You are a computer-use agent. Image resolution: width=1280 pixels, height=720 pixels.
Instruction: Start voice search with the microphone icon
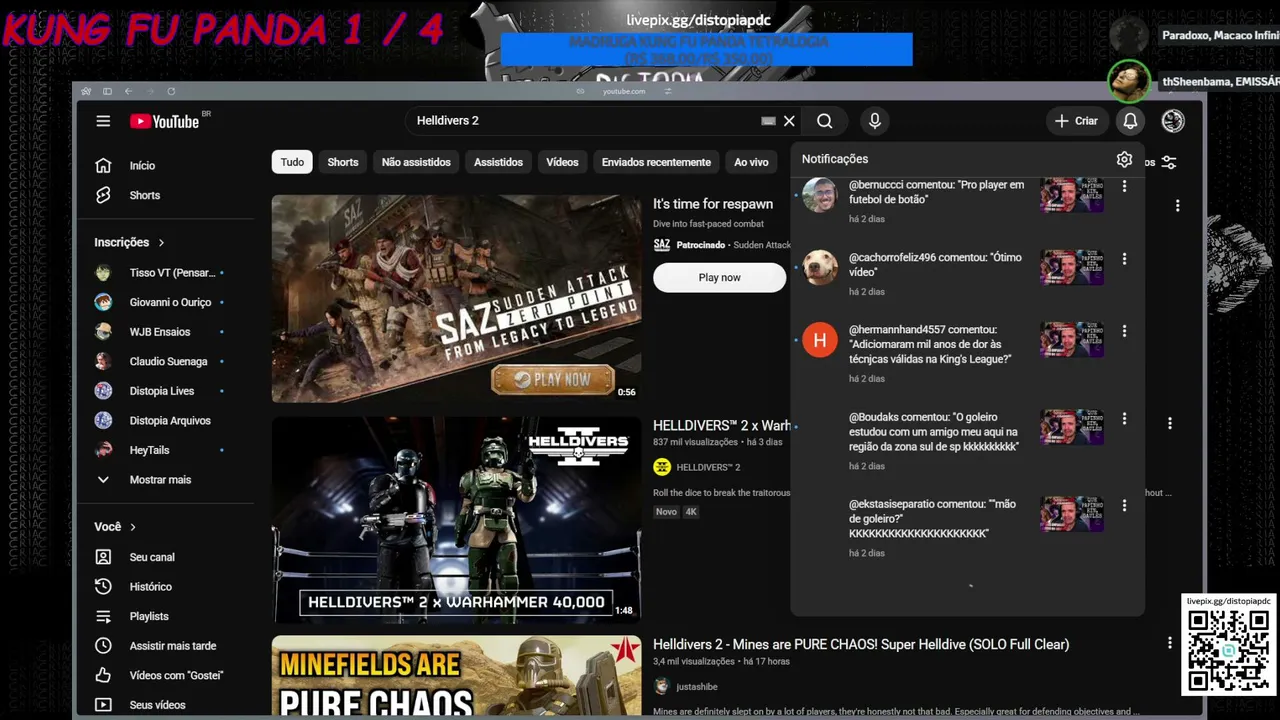point(875,121)
